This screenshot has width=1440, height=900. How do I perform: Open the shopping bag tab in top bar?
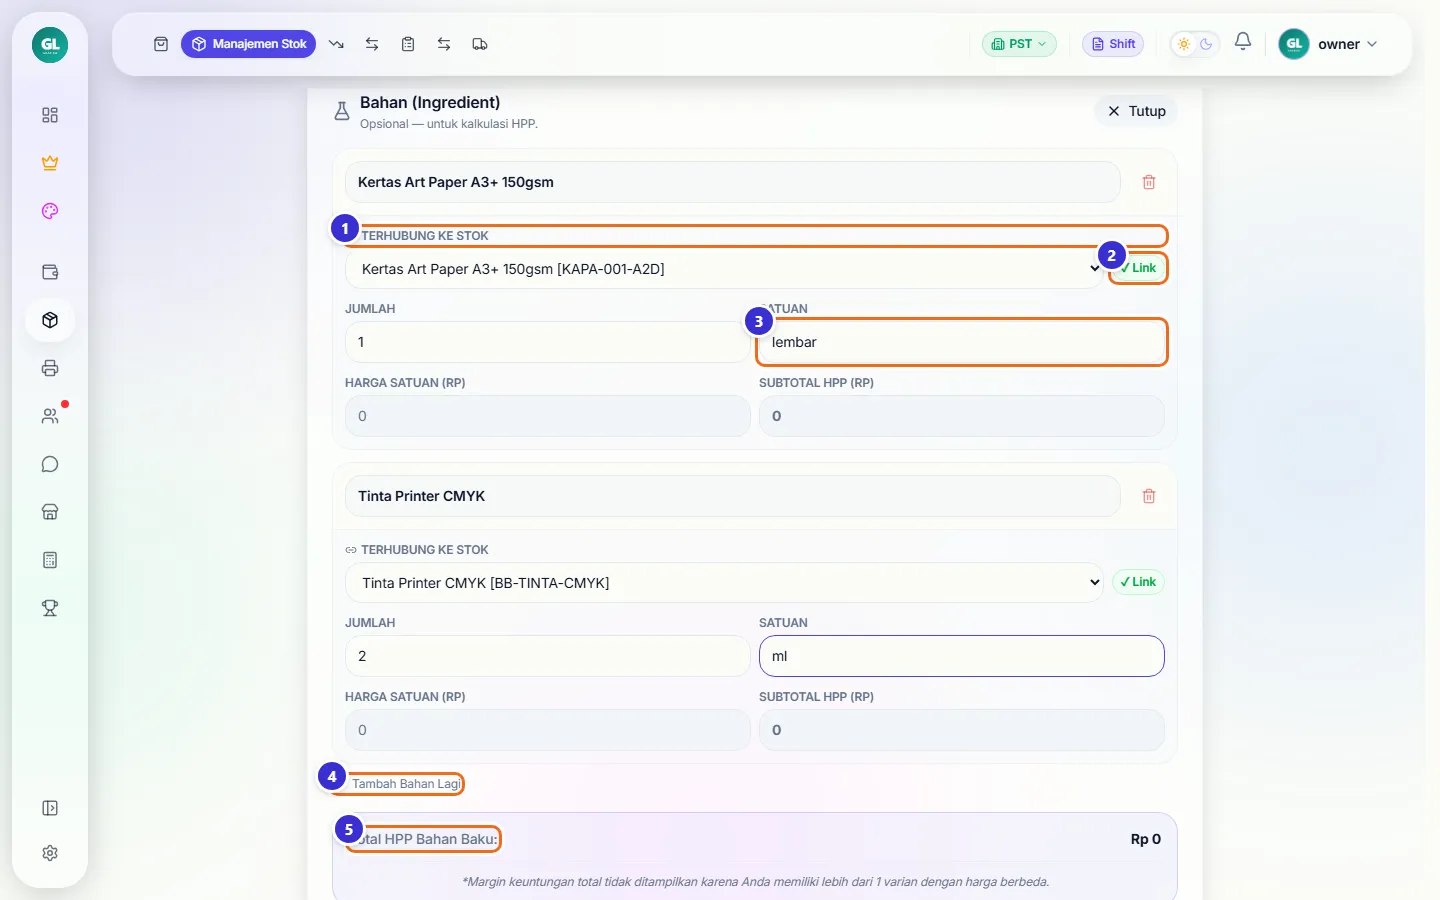[161, 44]
